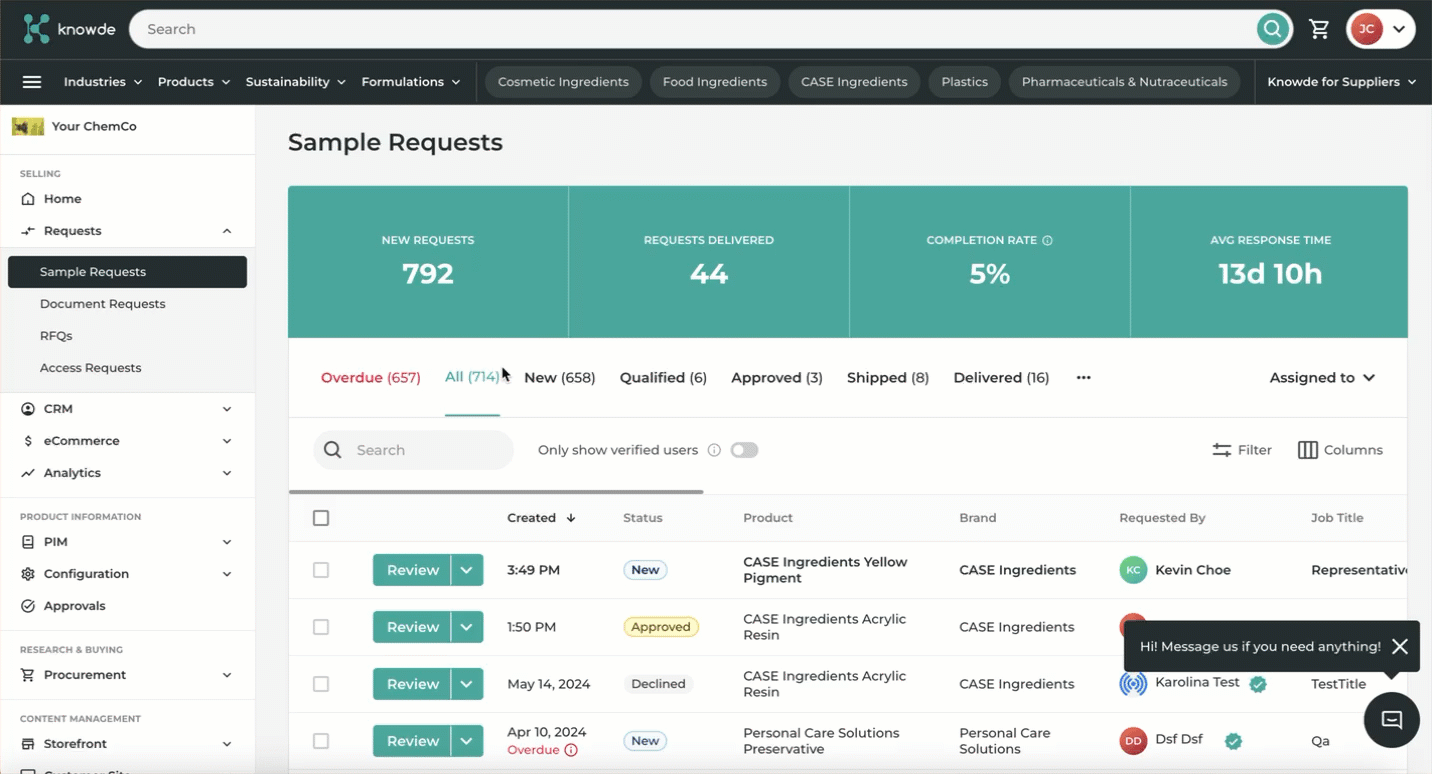1432x774 pixels.
Task: Click Dsf Dsf's verified badge
Action: [x=1234, y=741]
